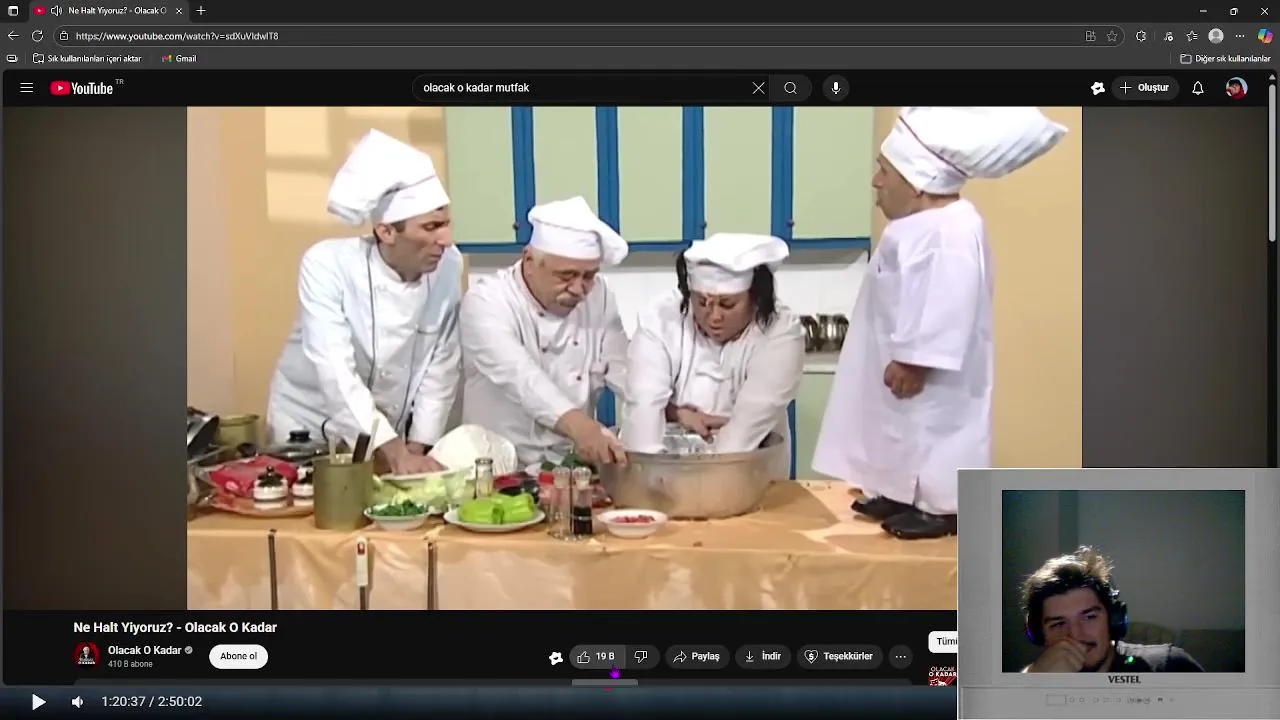Open browser settings and more menu
The height and width of the screenshot is (720, 1280).
(x=1240, y=36)
